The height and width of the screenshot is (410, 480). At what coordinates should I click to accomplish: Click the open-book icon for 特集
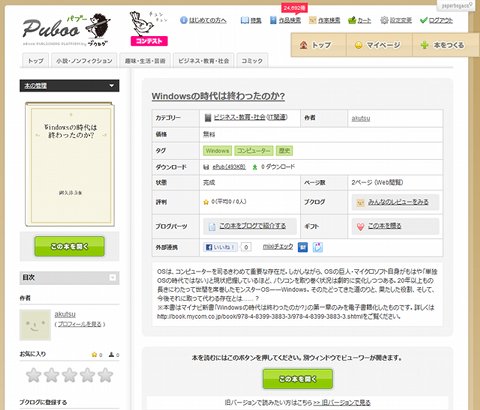(x=245, y=20)
